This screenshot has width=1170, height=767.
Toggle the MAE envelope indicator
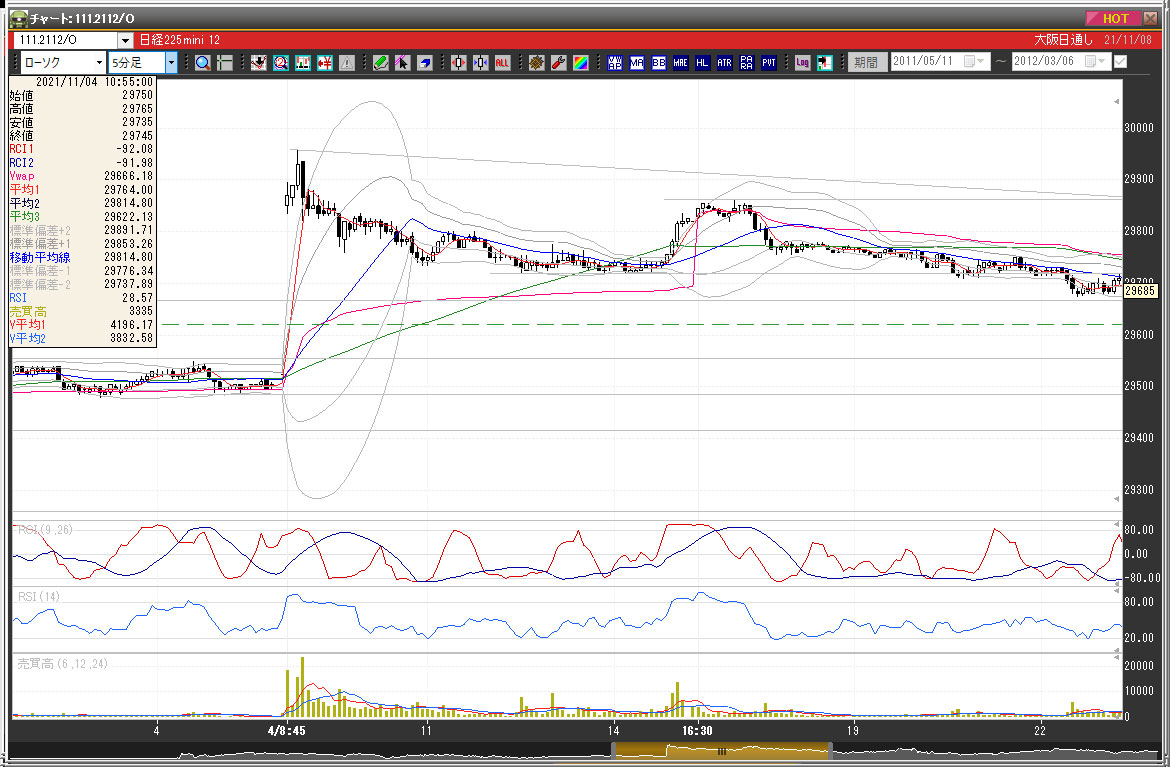click(x=681, y=63)
